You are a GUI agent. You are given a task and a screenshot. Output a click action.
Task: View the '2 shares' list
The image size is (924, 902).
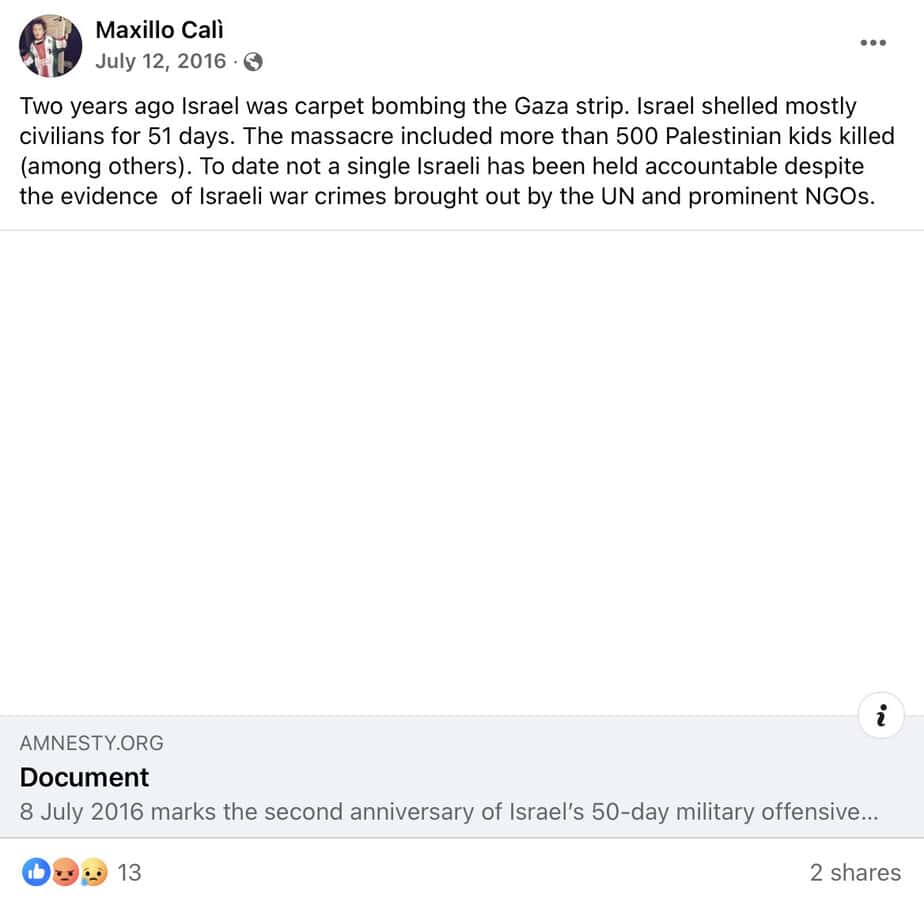pyautogui.click(x=855, y=872)
